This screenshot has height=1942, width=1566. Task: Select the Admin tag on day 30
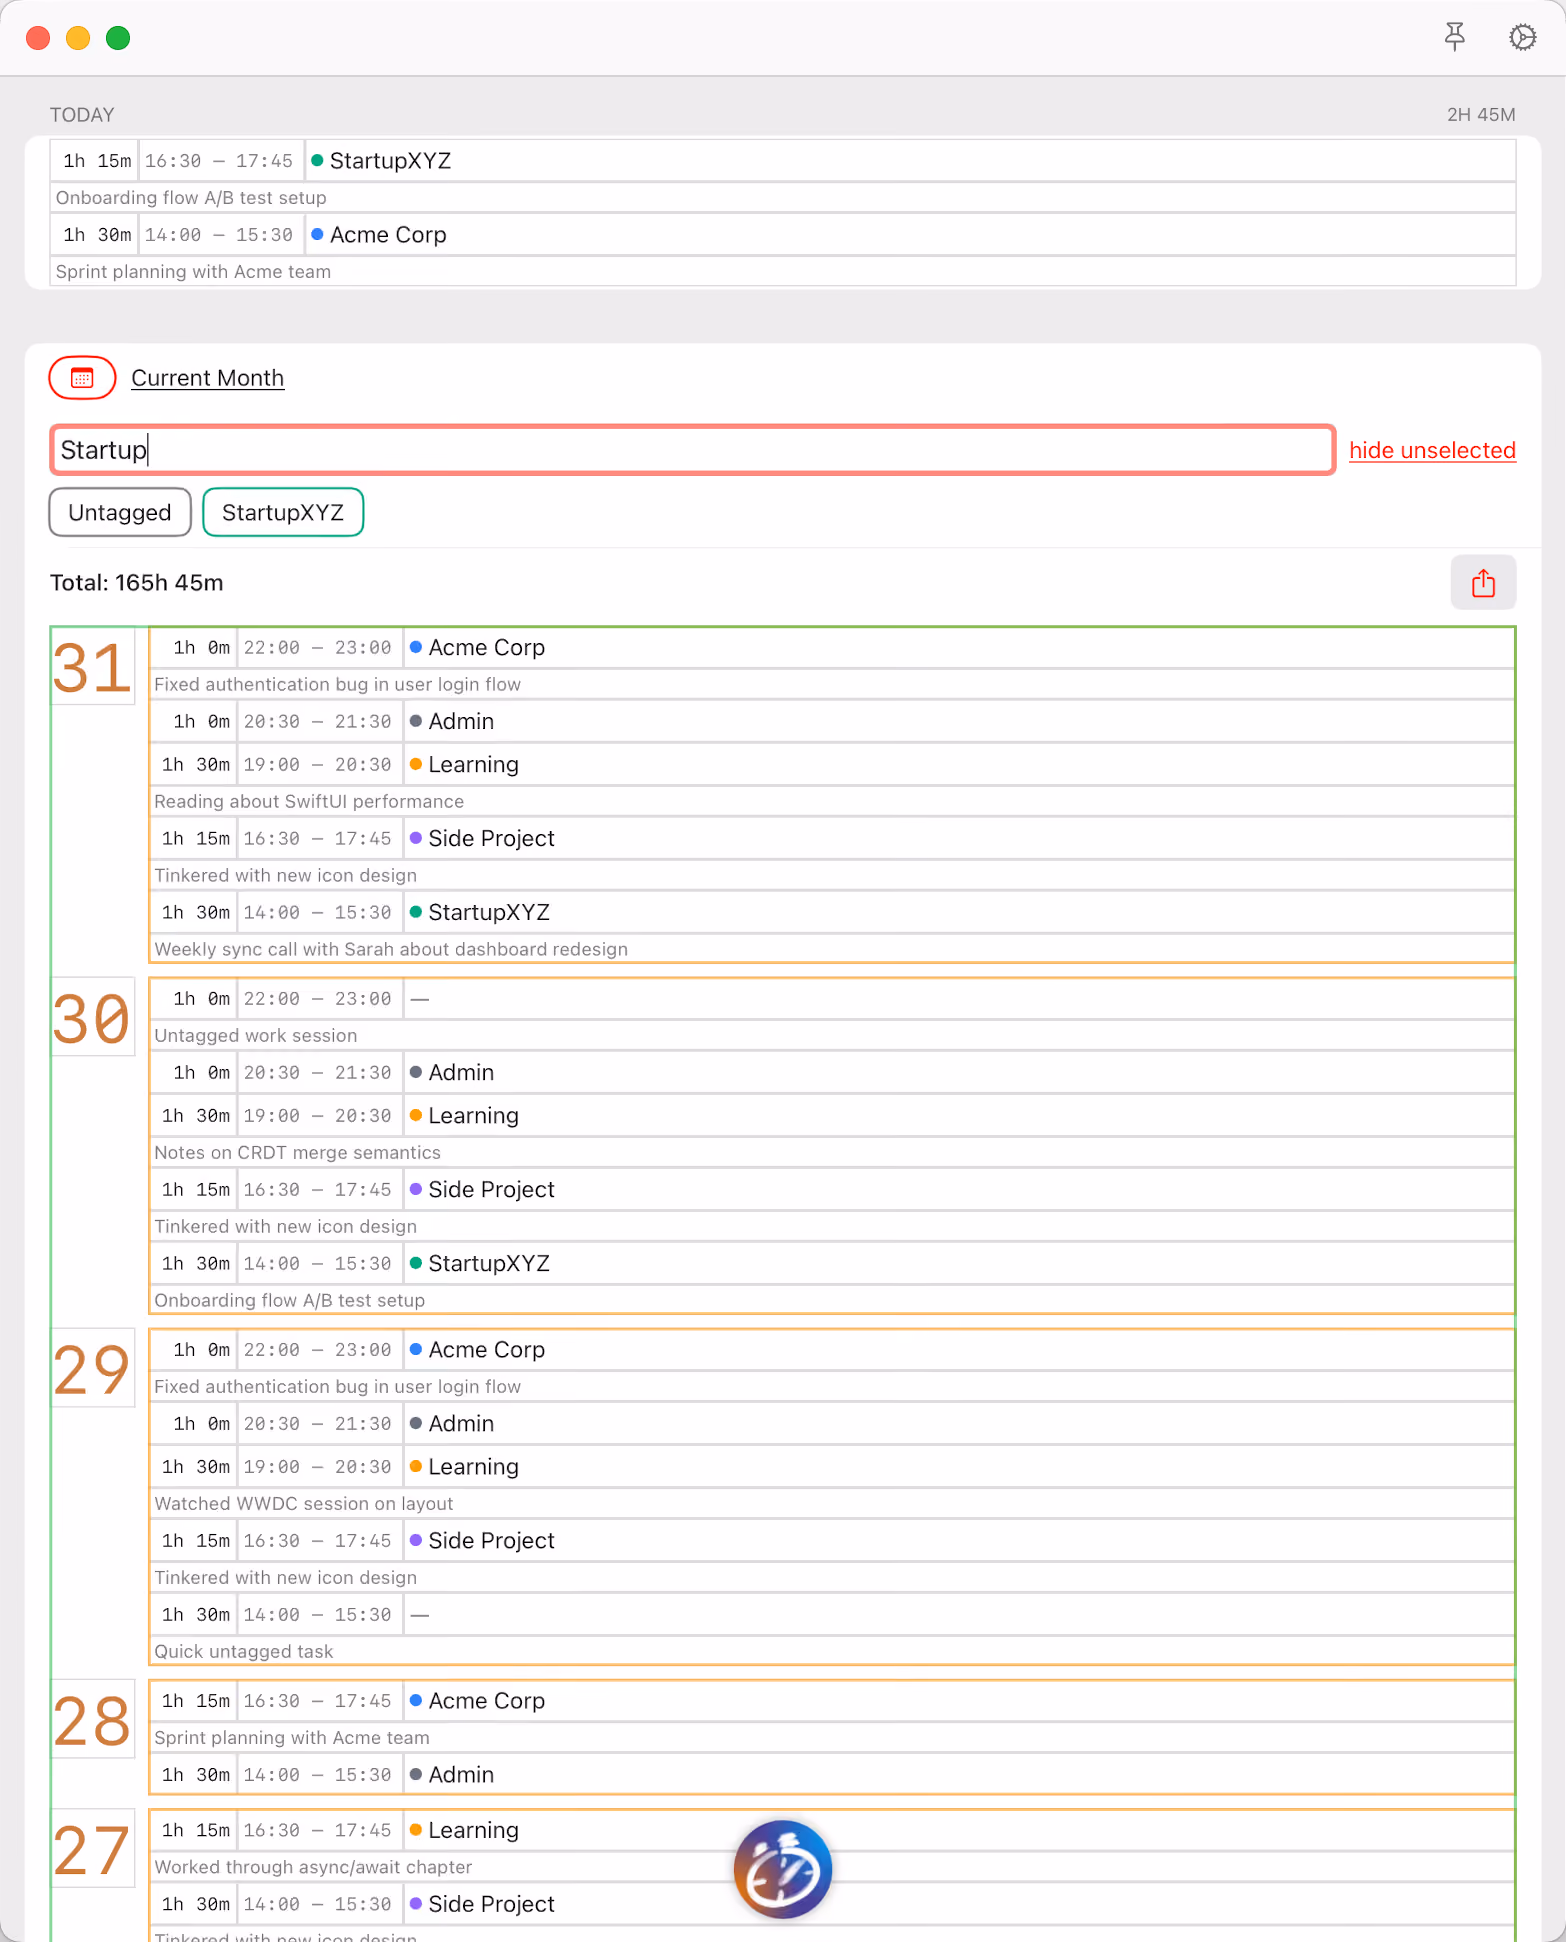click(461, 1073)
